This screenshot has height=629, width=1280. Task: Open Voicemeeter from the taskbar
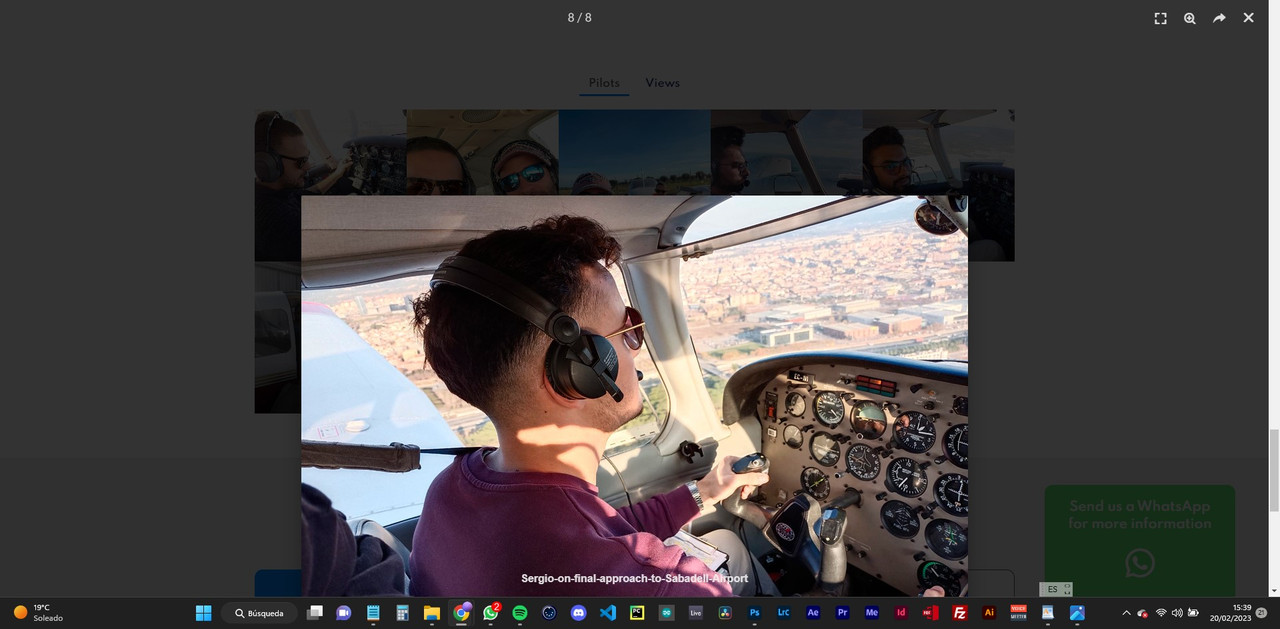[1019, 613]
